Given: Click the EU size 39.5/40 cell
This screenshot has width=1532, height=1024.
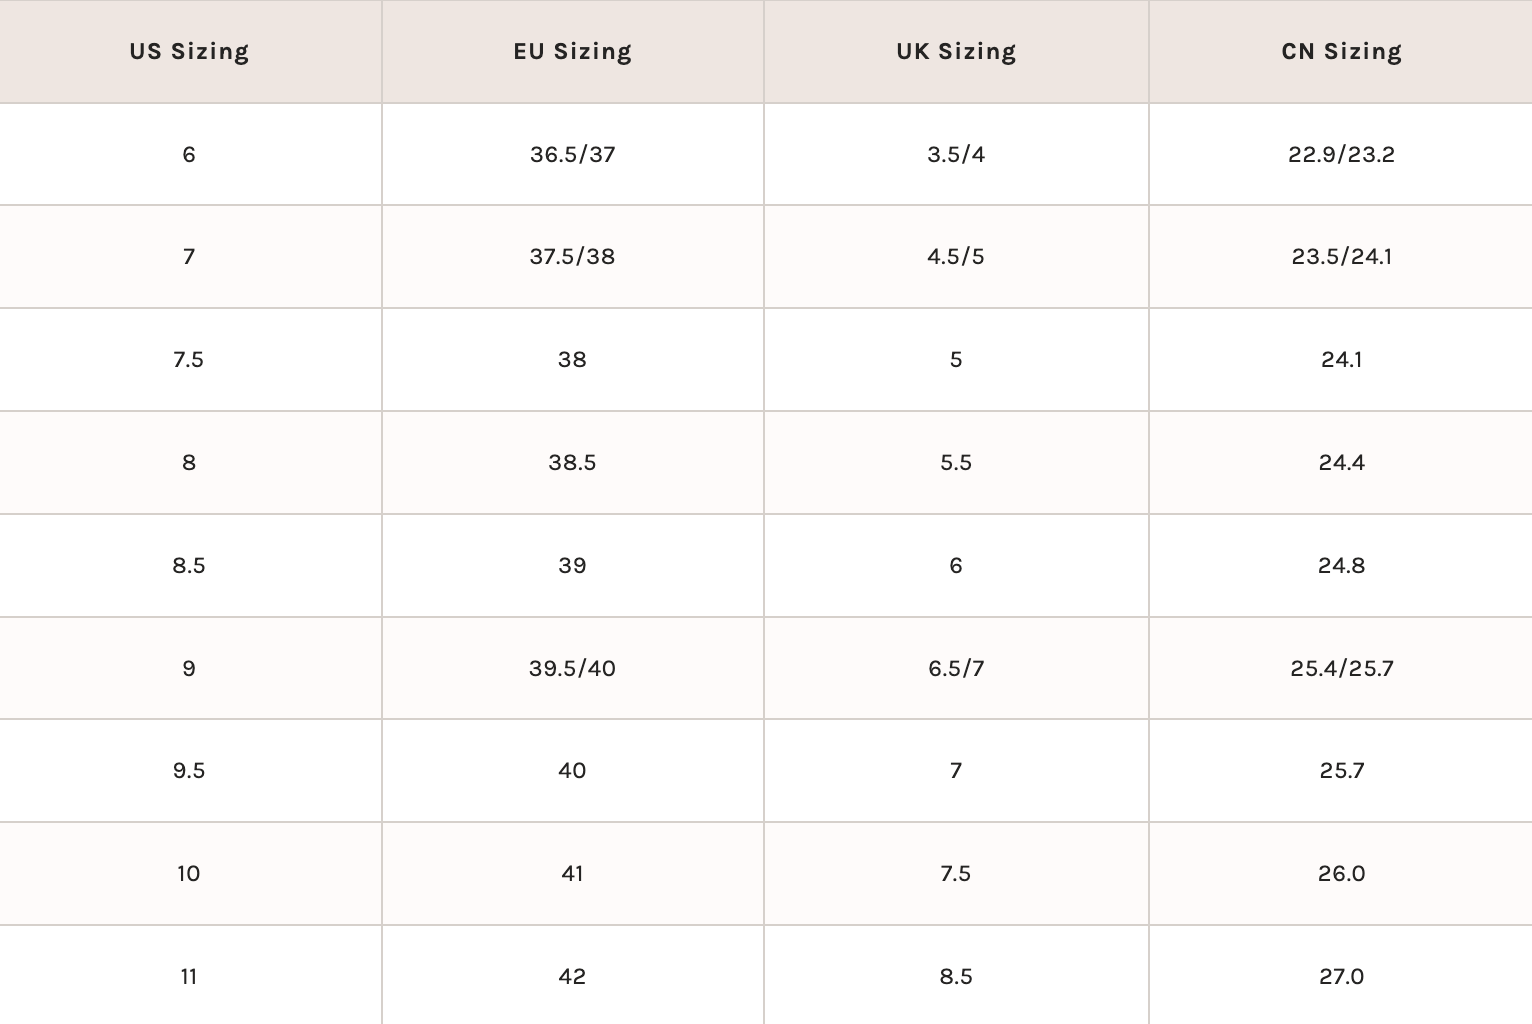Looking at the screenshot, I should [x=572, y=669].
